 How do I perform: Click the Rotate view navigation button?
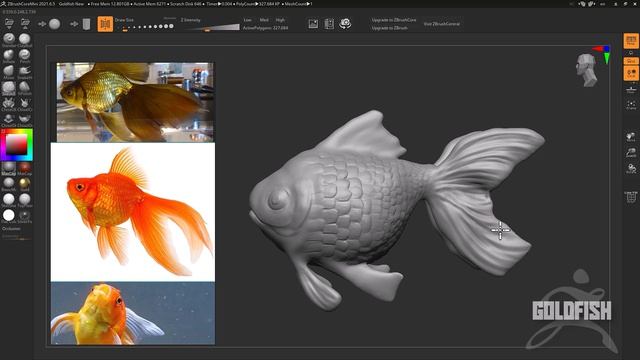631,169
